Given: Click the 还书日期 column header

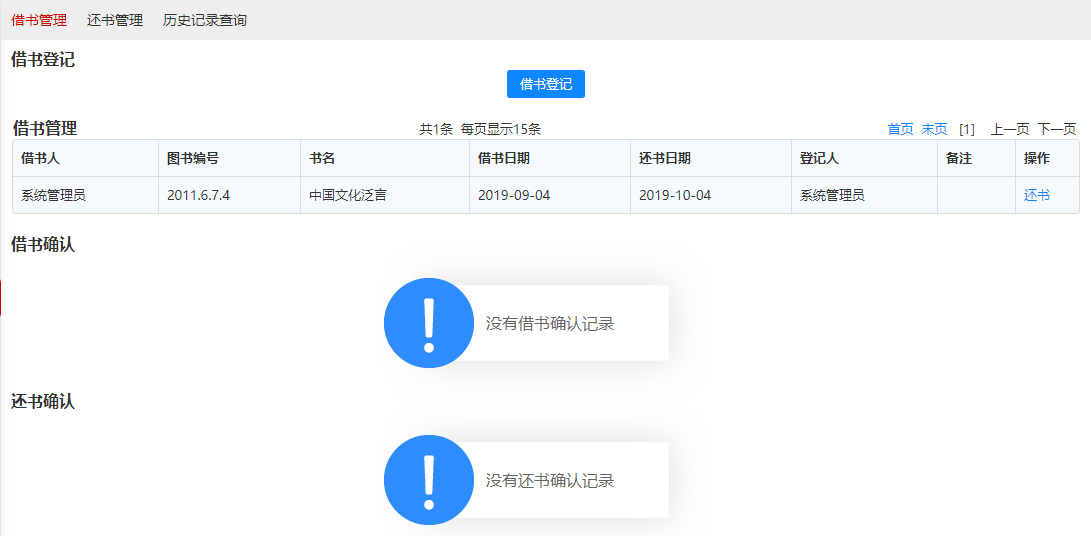Looking at the screenshot, I should (665, 158).
